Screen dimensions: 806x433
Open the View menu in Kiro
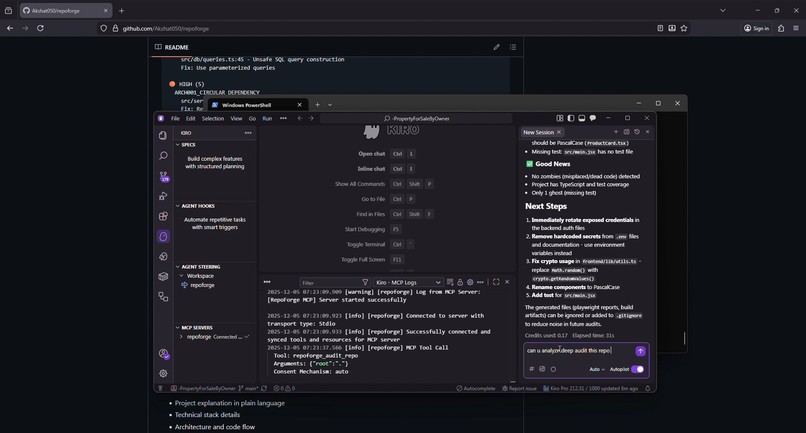coord(236,118)
